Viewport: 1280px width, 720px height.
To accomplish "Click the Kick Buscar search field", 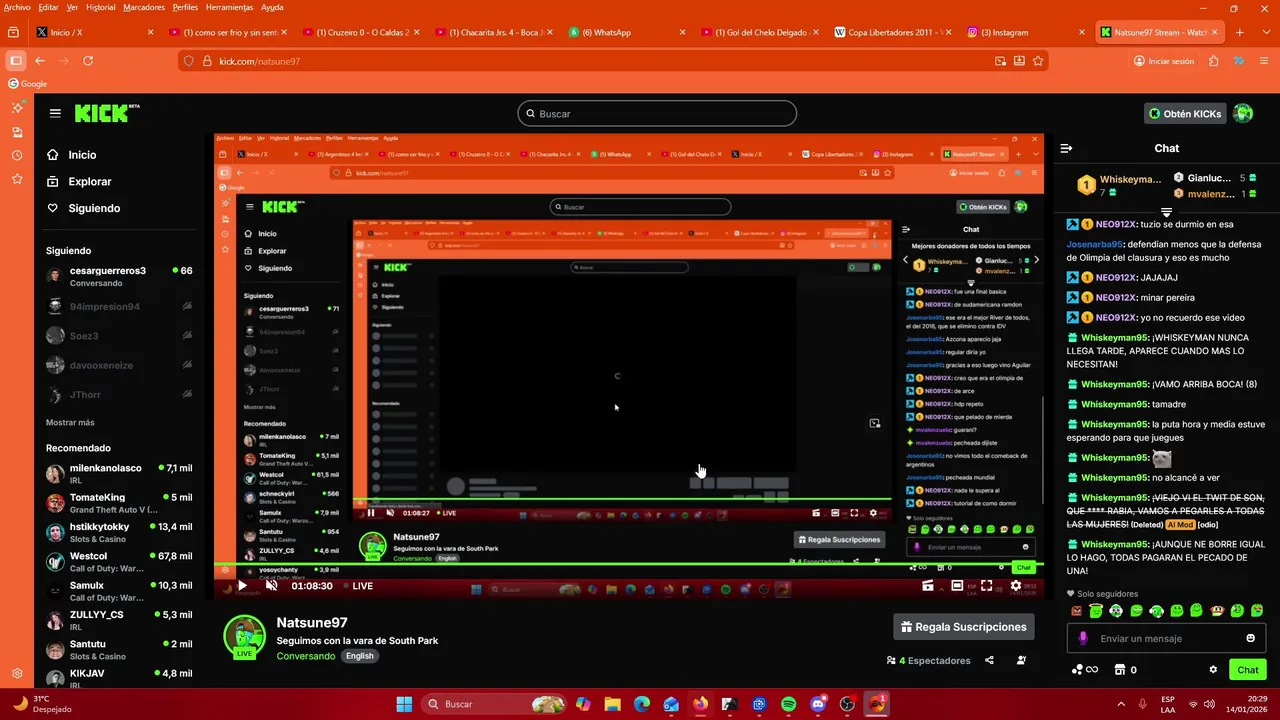I will point(657,114).
